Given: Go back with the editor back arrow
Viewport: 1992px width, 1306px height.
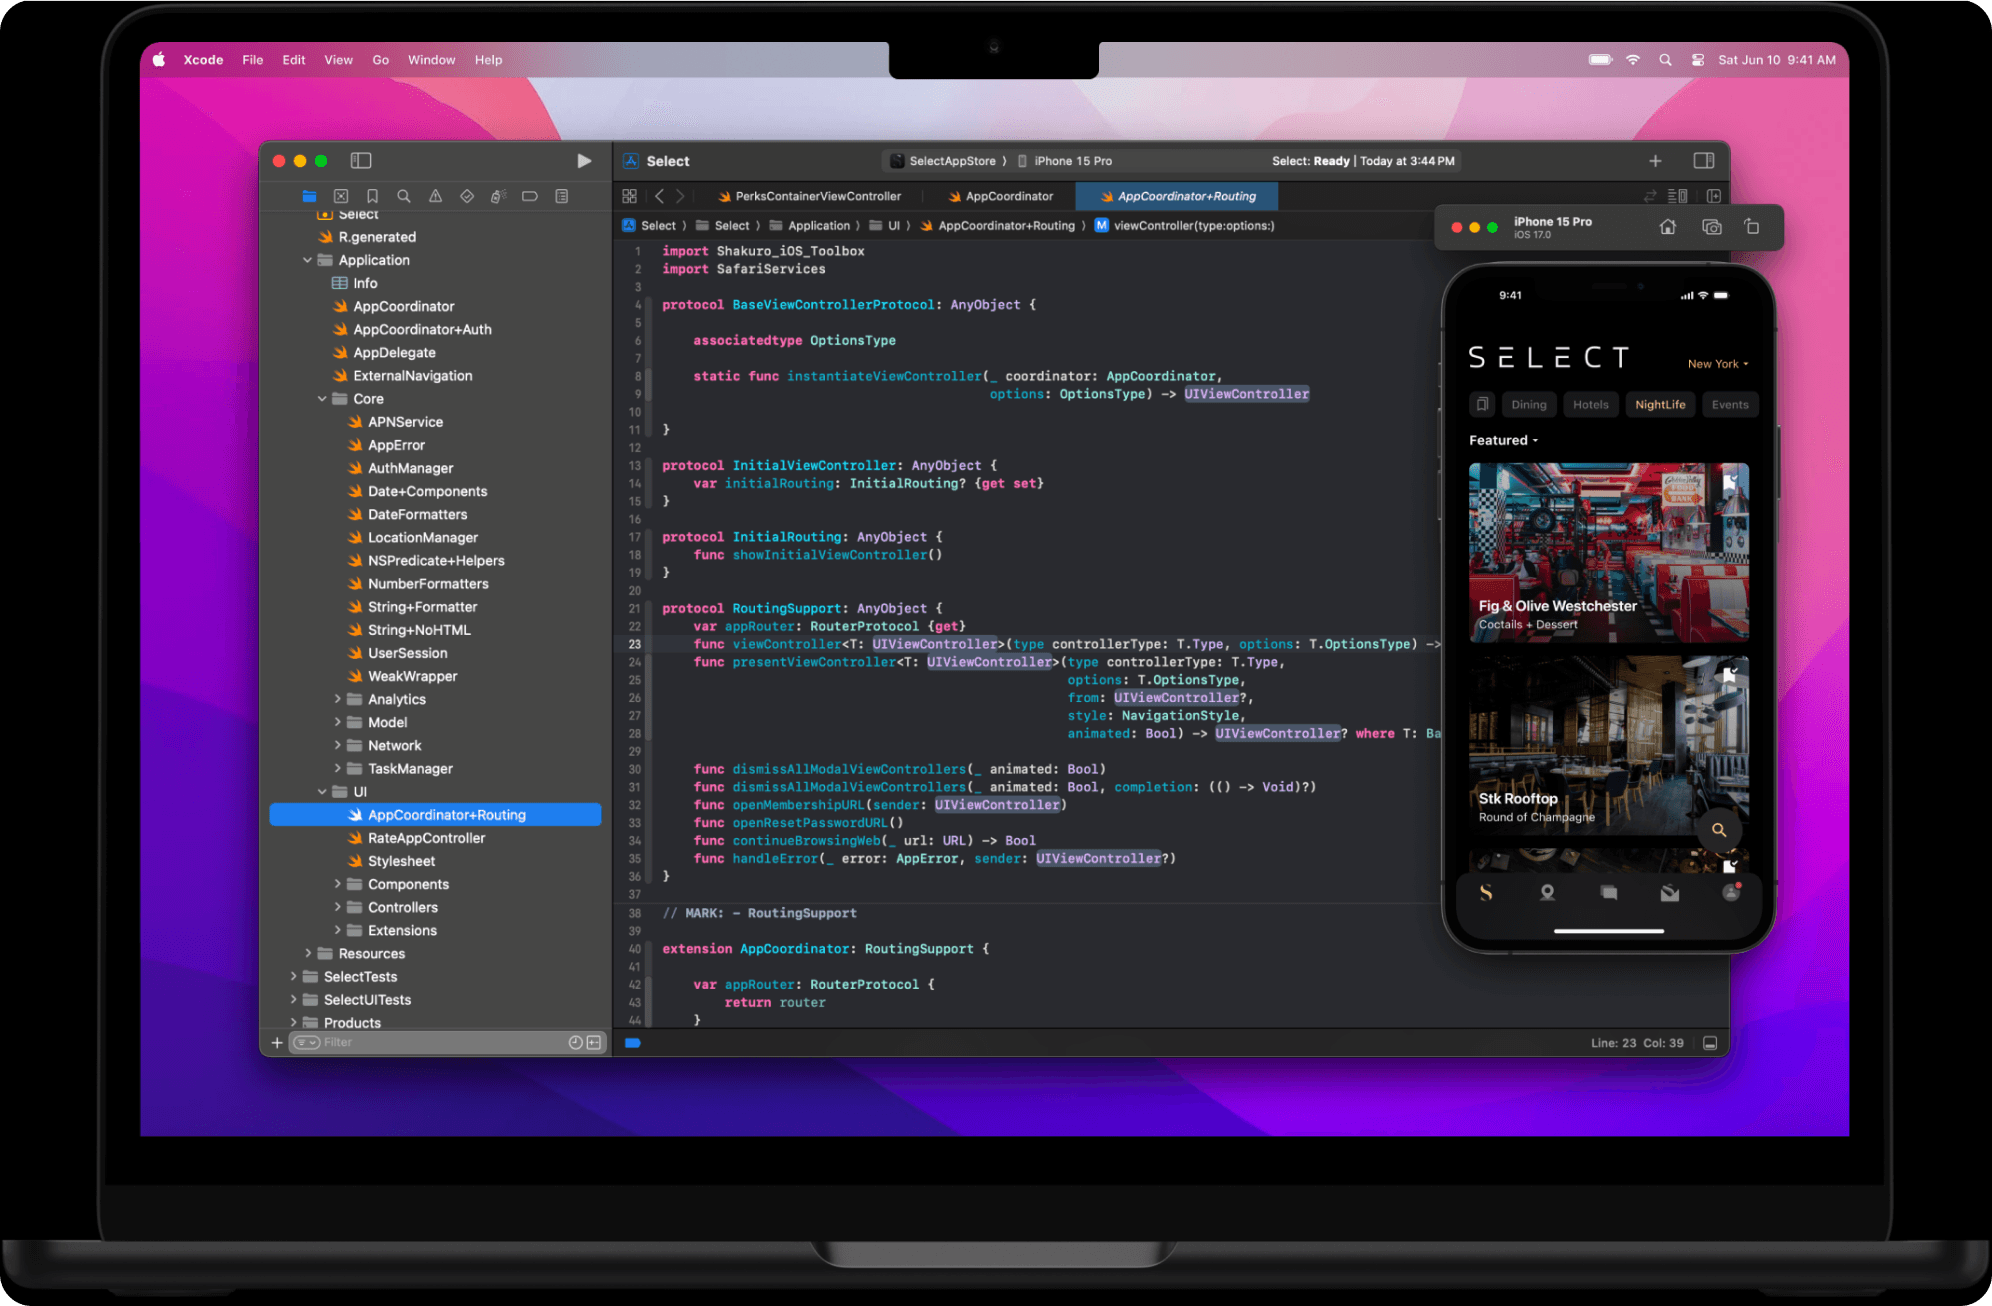Looking at the screenshot, I should pos(659,196).
